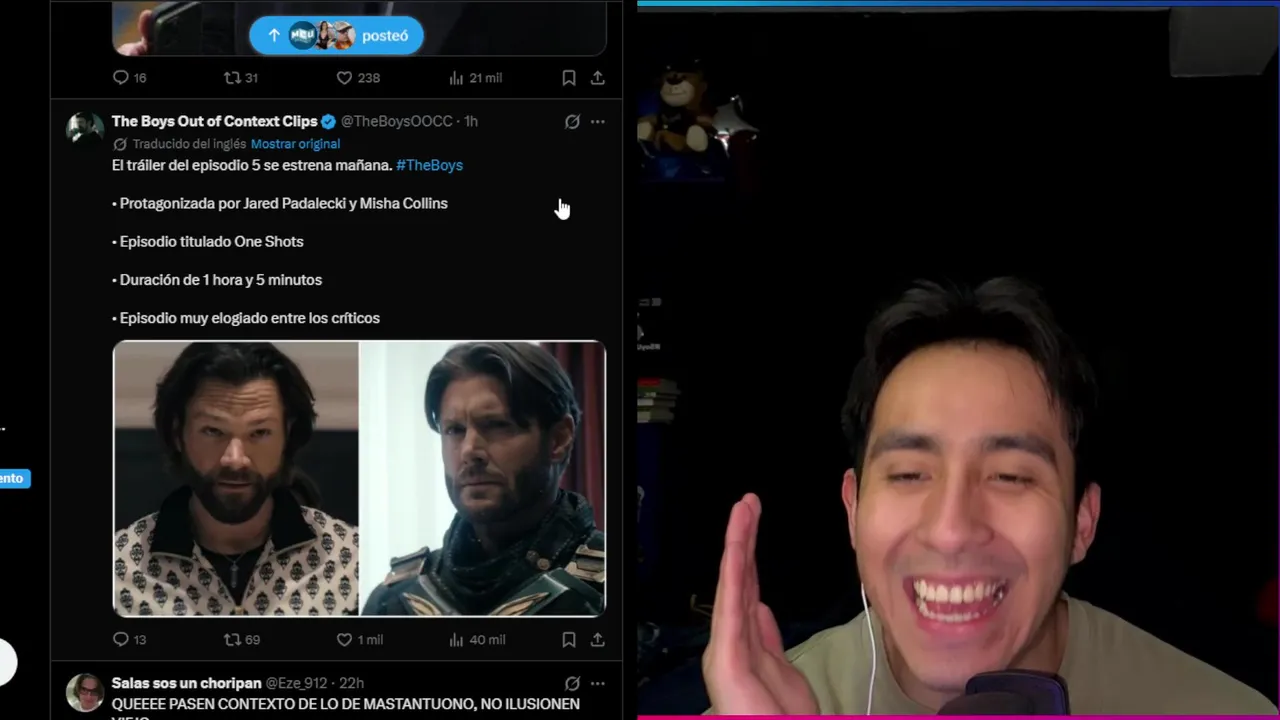
Task: View analytics of The Boys tweet 40 mil
Action: 476,640
